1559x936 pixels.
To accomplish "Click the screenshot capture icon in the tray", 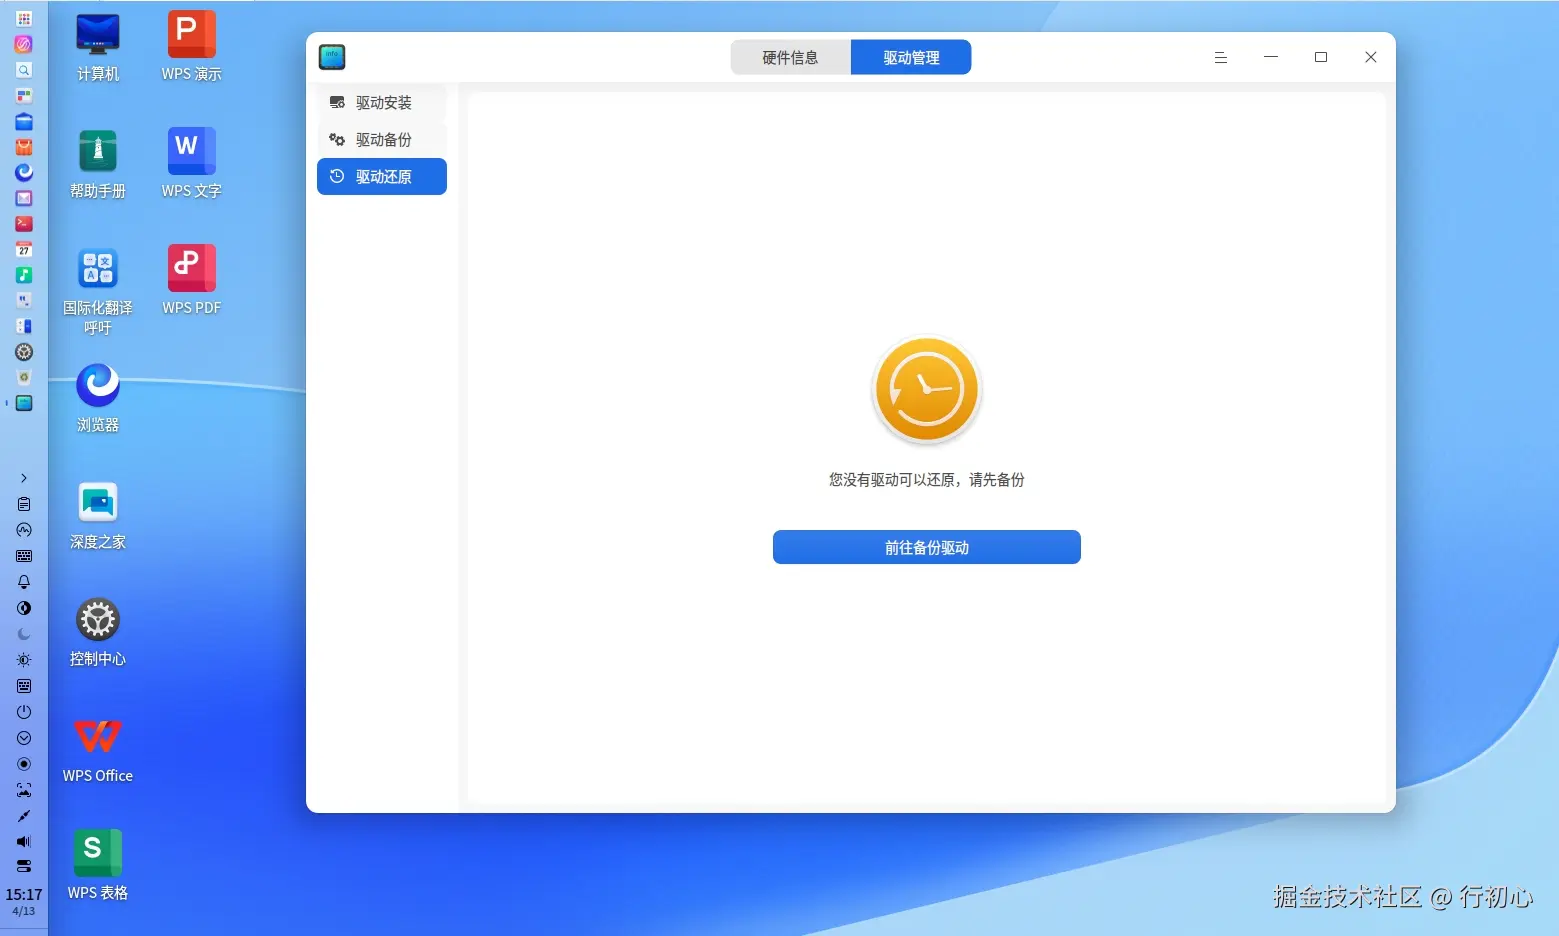I will 24,790.
